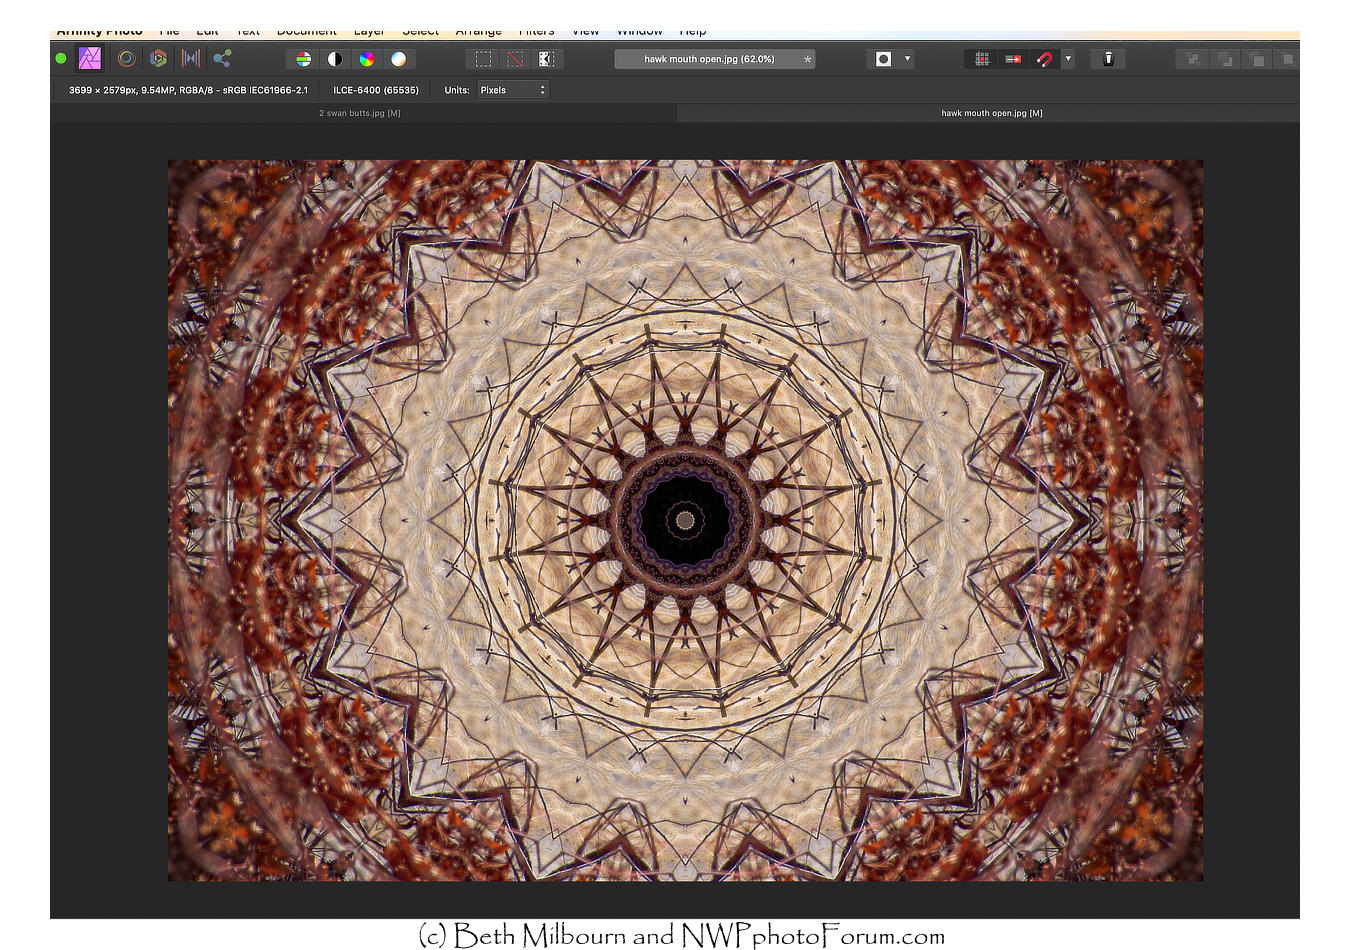Screen dimensions: 1350x950
Task: Click the hawk mouth open.jpg (62.0%) title field
Action: 714,59
